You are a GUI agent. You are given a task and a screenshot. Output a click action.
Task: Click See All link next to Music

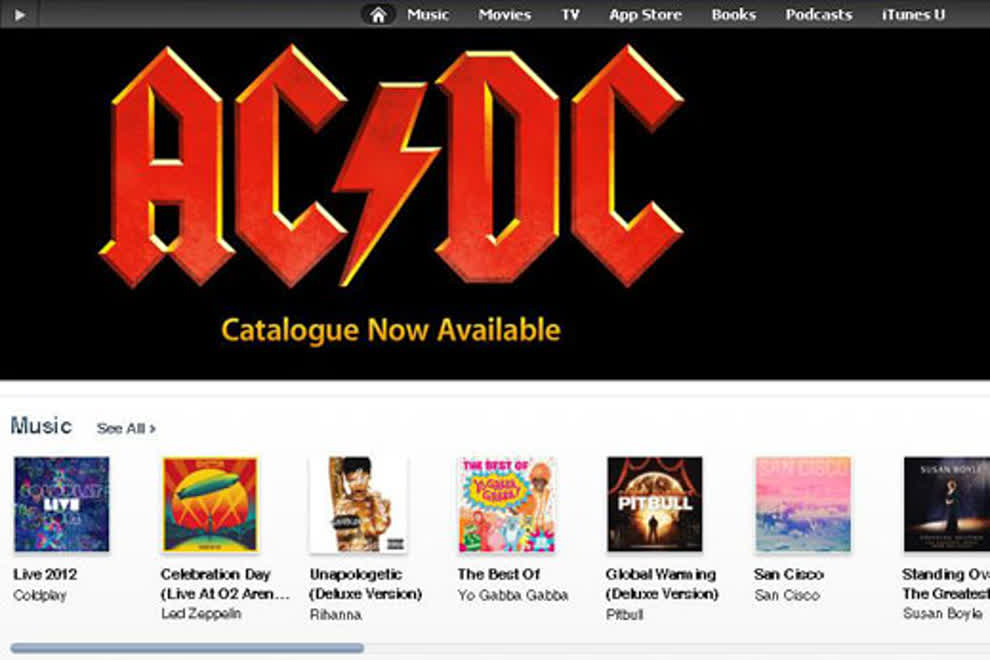tap(126, 428)
